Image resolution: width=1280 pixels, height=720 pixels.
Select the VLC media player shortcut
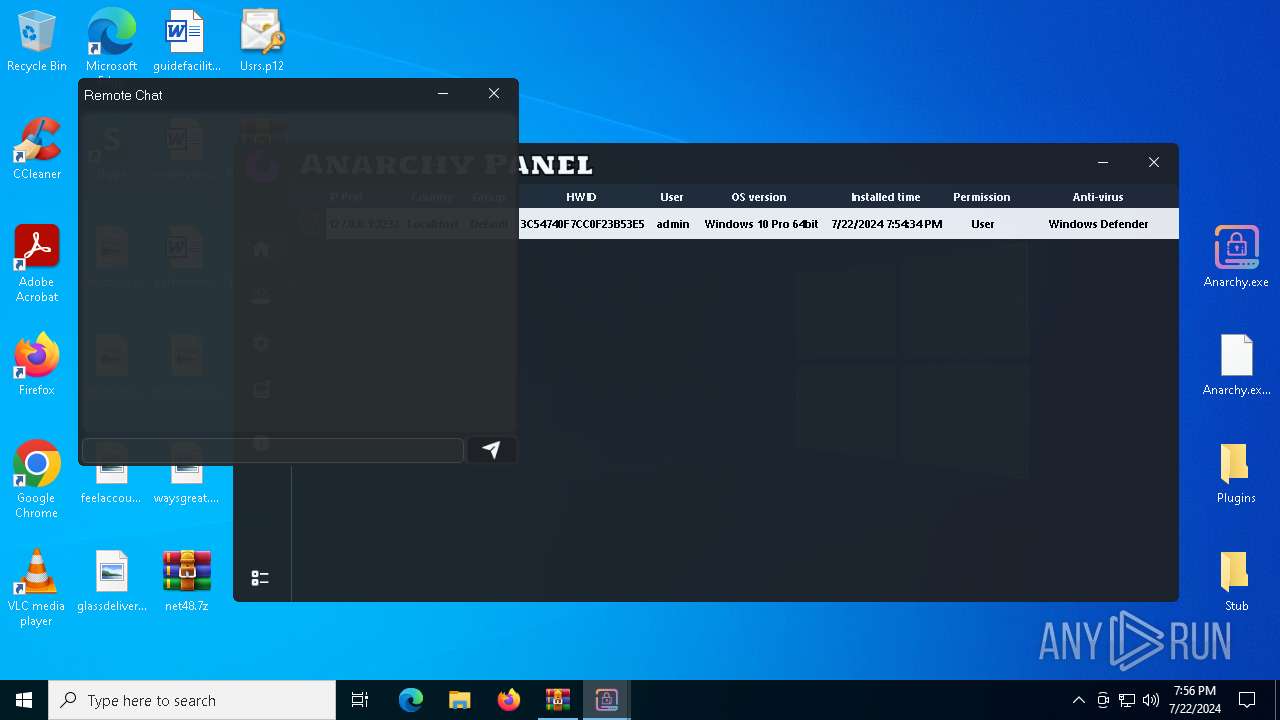(37, 587)
